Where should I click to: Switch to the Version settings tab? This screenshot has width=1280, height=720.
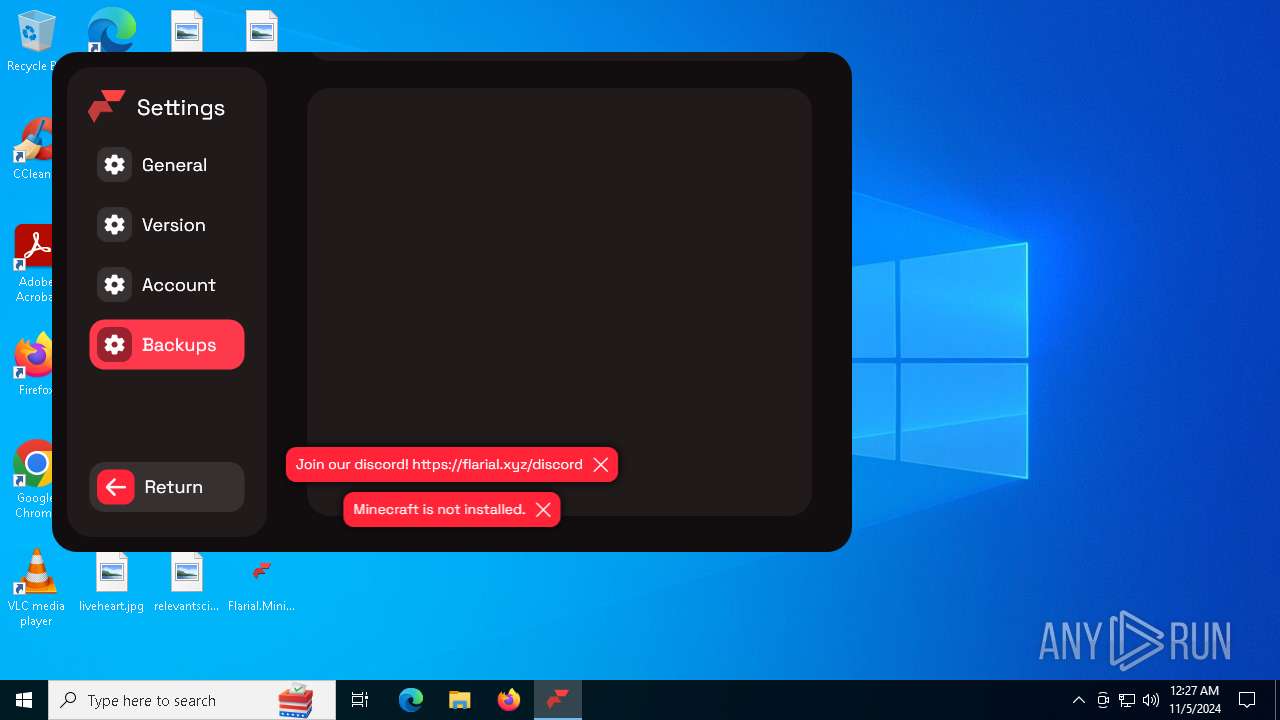click(166, 225)
